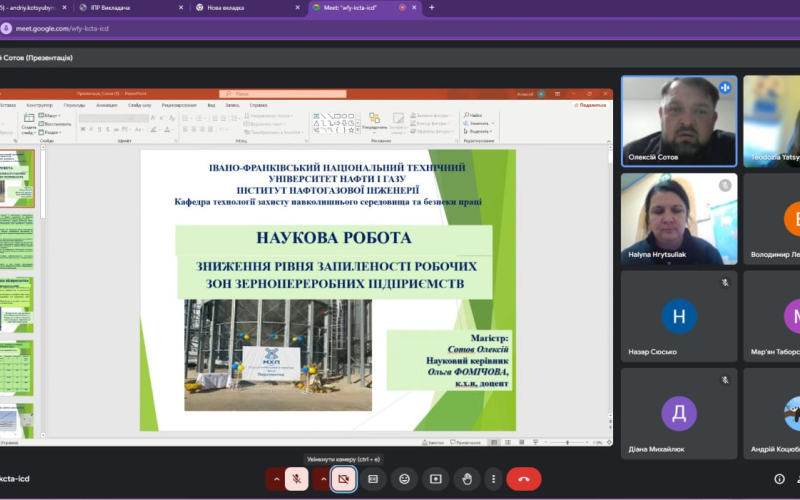Open the emoji reactions button
The width and height of the screenshot is (800, 500).
tap(404, 479)
